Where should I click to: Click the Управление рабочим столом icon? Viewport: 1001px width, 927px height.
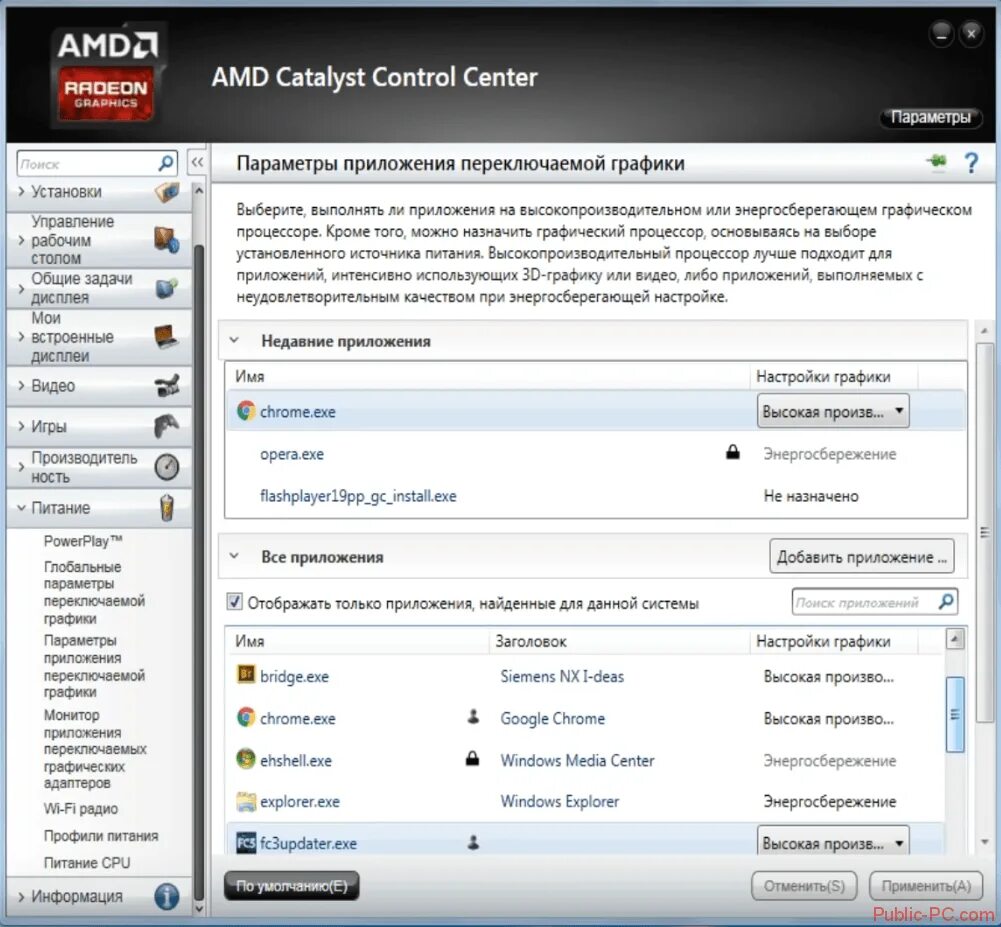[166, 240]
